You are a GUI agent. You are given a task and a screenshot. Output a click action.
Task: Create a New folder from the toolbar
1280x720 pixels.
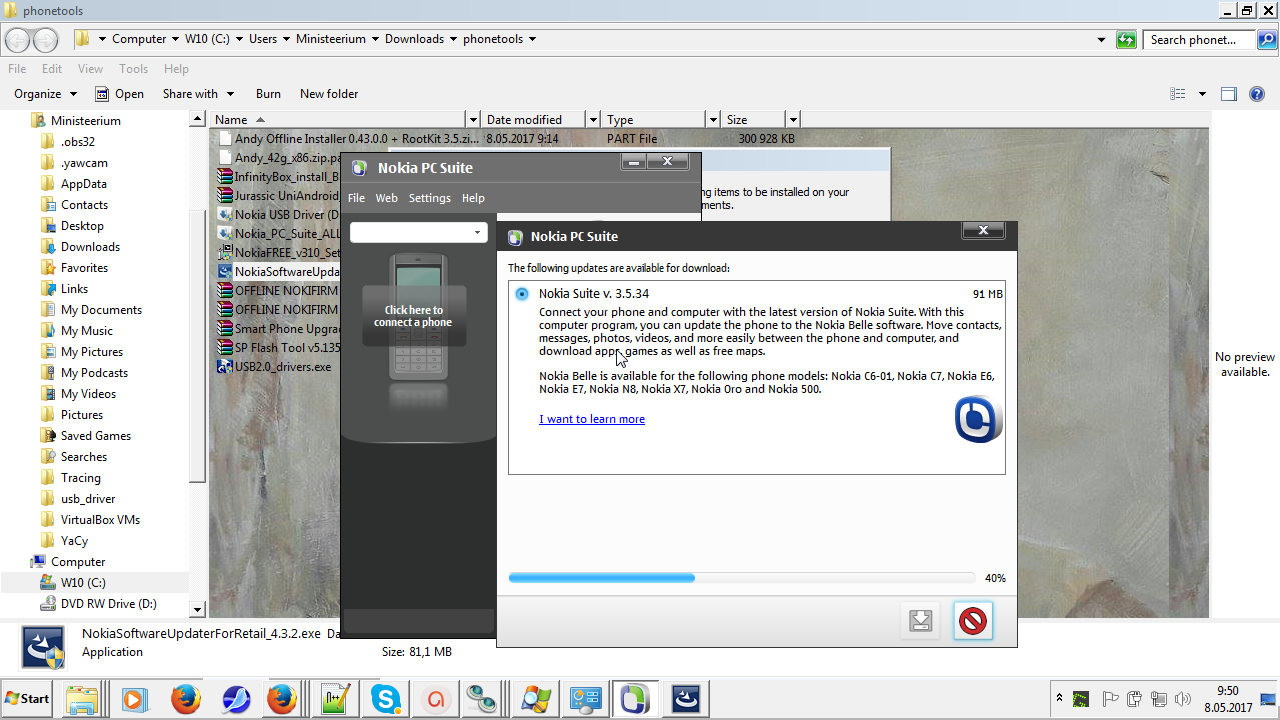pyautogui.click(x=329, y=94)
